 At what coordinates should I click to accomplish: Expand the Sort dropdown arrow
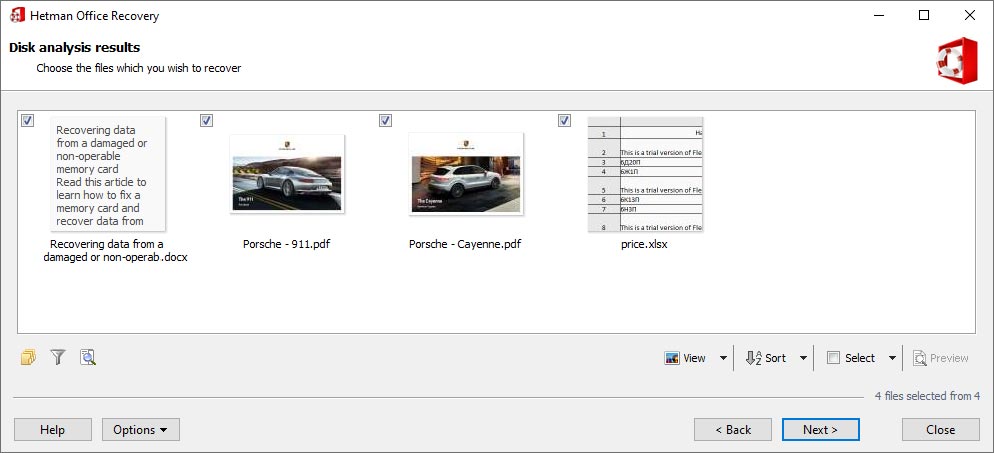pos(803,358)
